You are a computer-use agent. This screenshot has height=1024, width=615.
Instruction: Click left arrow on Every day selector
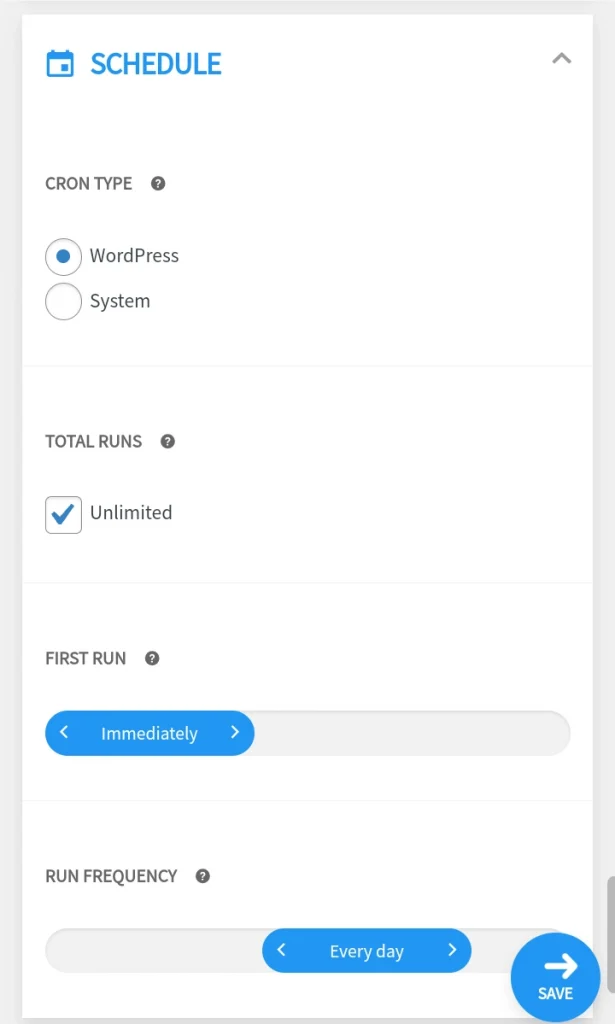point(281,950)
